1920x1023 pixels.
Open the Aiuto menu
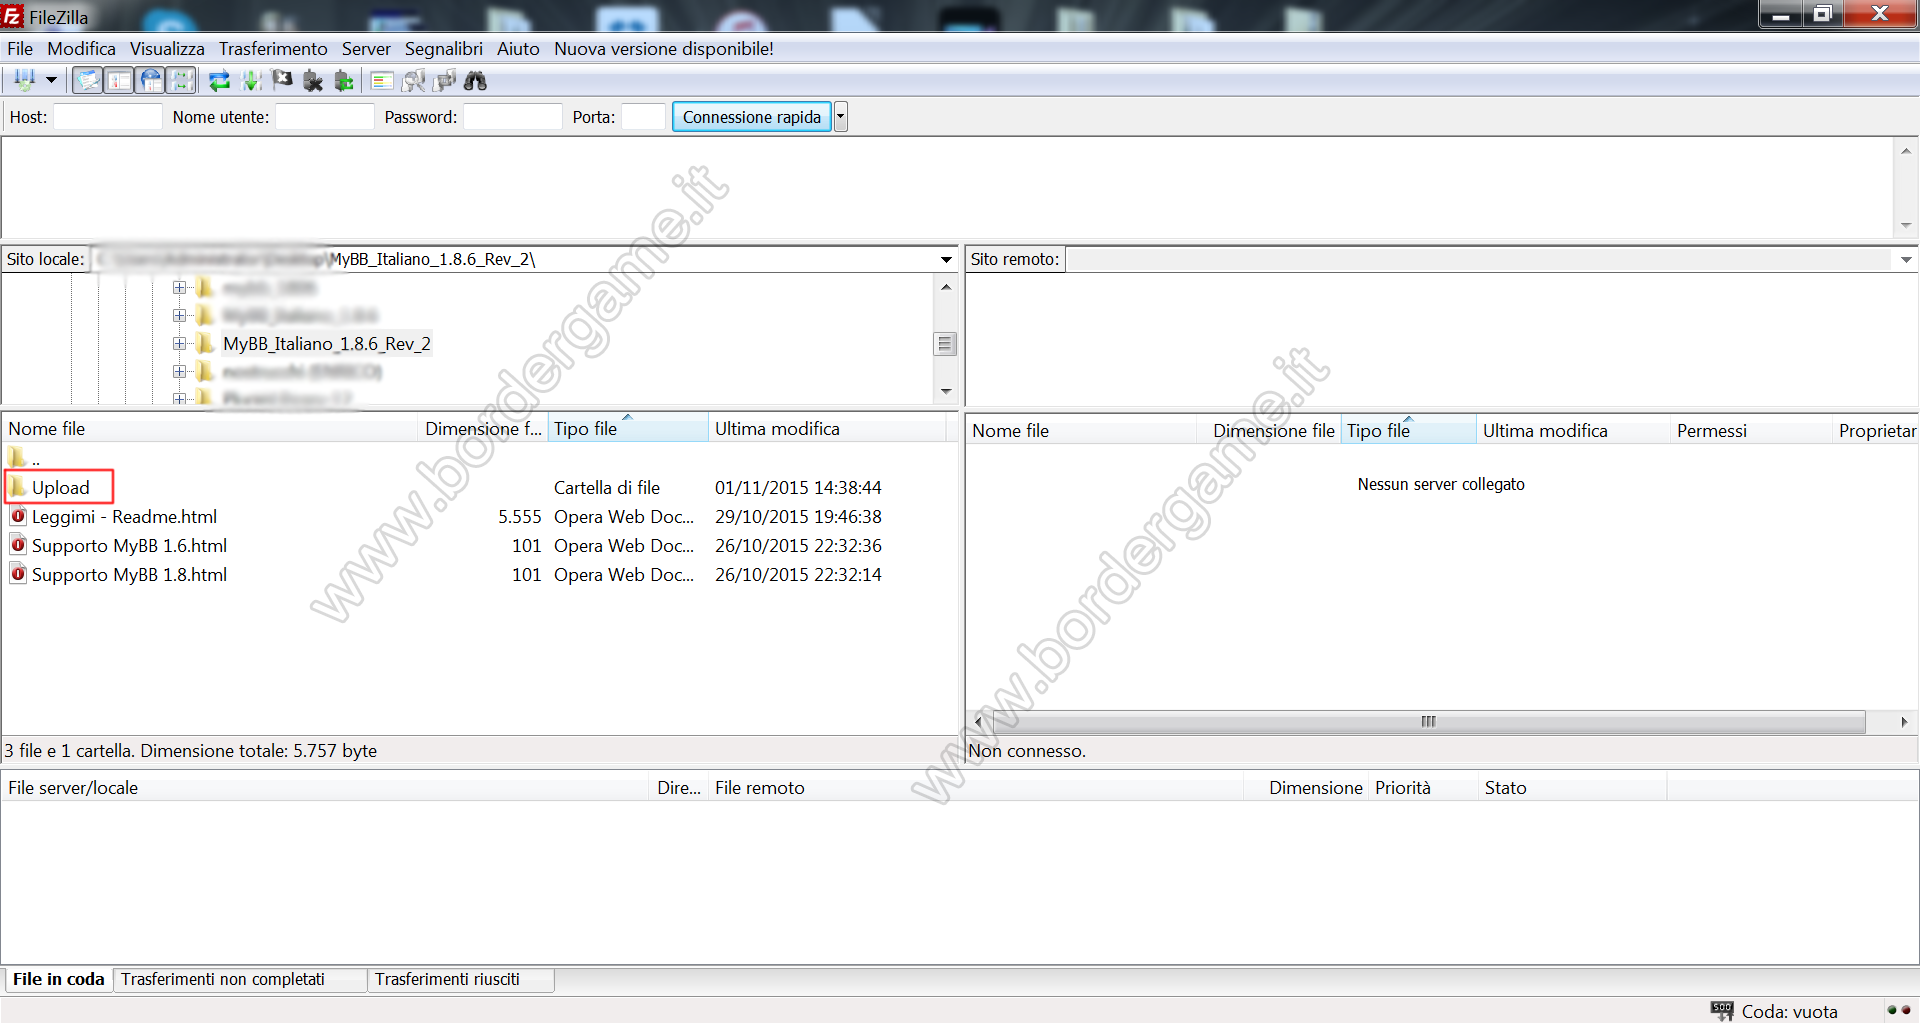(518, 48)
